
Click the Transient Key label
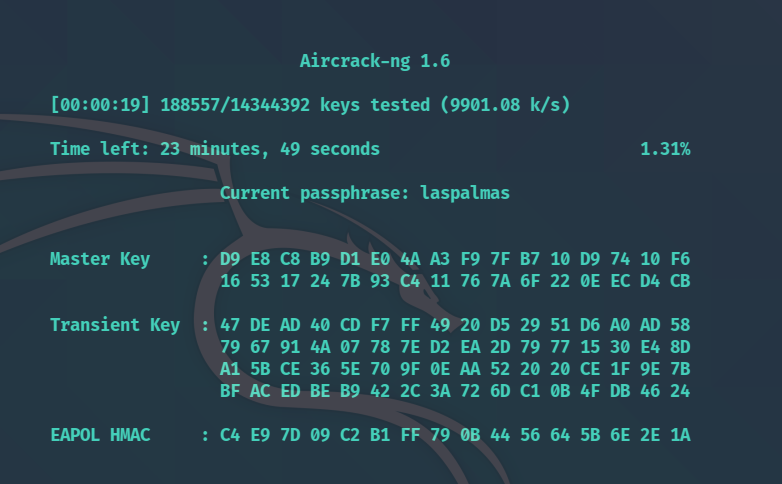[115, 325]
